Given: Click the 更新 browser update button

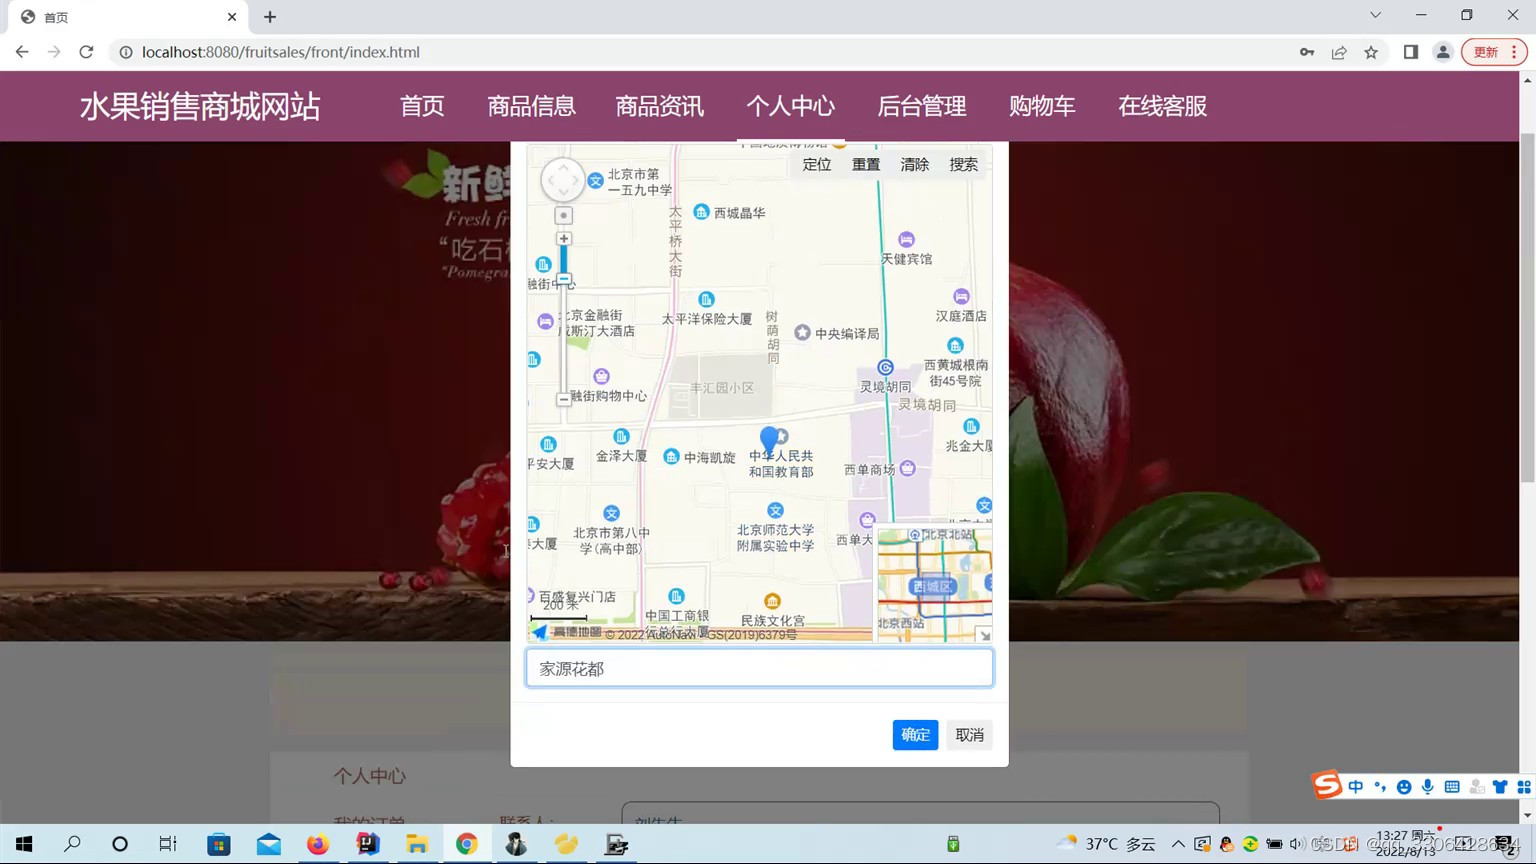Looking at the screenshot, I should coord(1494,52).
